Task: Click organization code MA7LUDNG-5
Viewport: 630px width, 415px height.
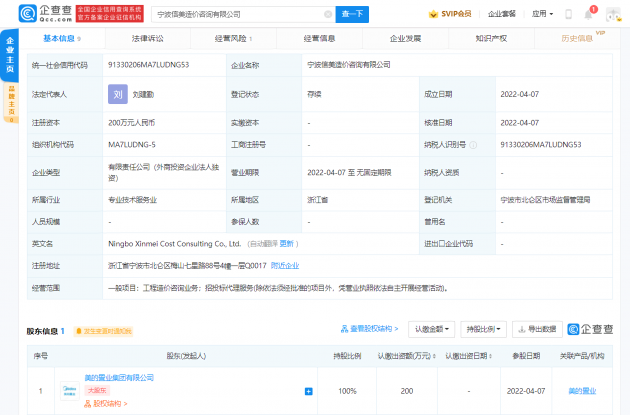Action: click(x=132, y=145)
